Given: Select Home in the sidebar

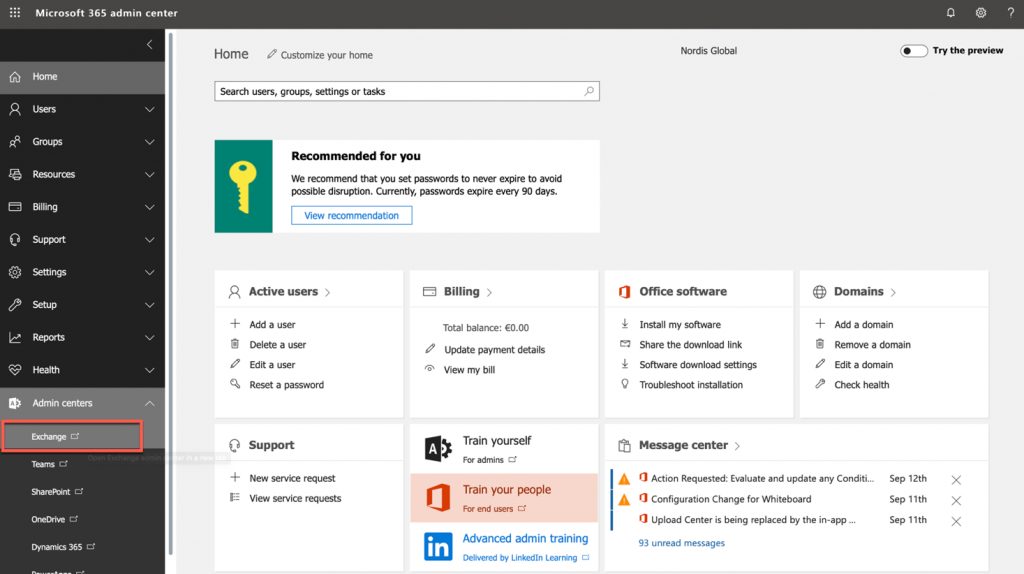Looking at the screenshot, I should pyautogui.click(x=82, y=76).
